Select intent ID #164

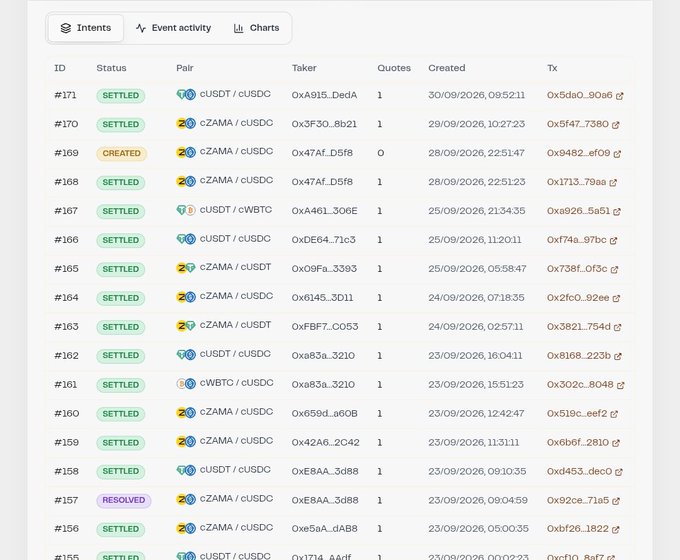click(66, 298)
